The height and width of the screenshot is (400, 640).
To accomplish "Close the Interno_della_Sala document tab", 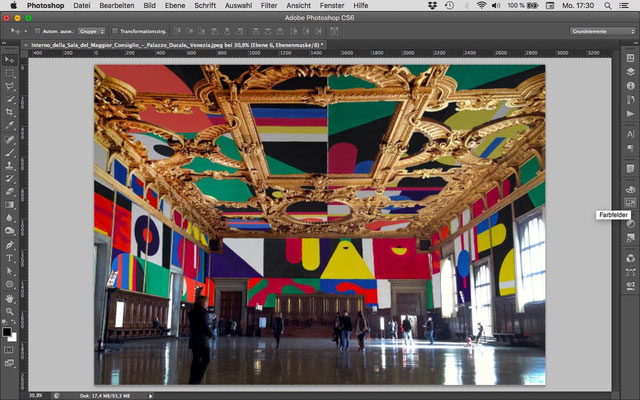I will pyautogui.click(x=26, y=45).
